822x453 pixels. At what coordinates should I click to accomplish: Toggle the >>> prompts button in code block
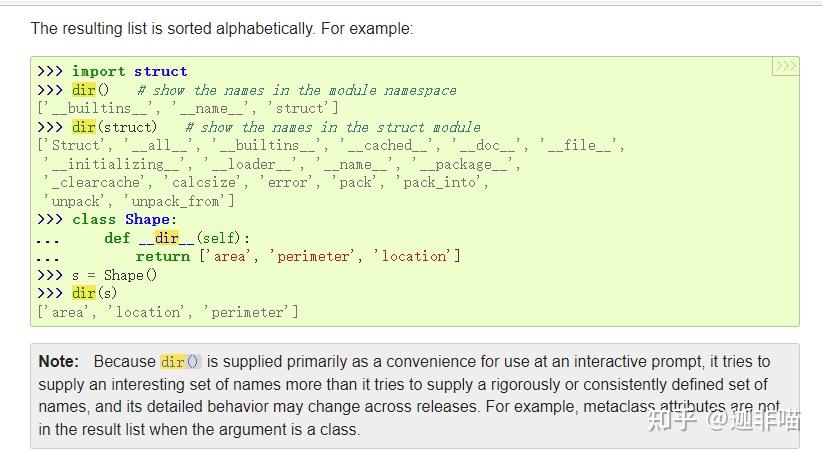(785, 67)
